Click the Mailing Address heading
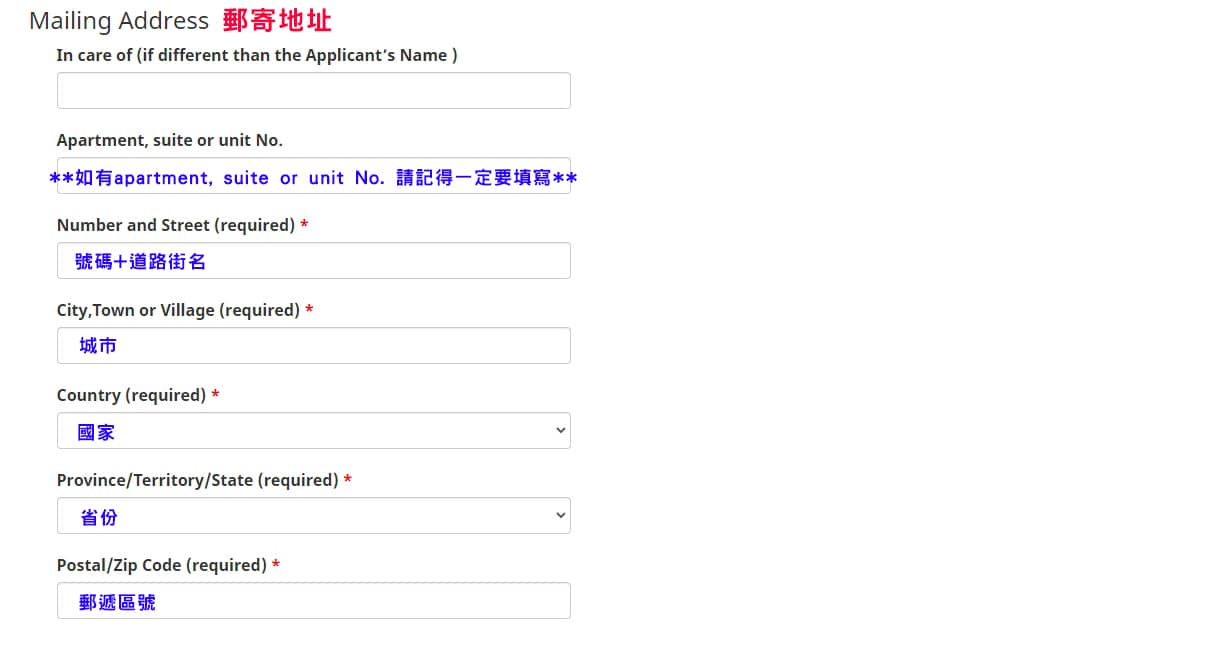Screen dimensions: 1214x660 tap(119, 20)
